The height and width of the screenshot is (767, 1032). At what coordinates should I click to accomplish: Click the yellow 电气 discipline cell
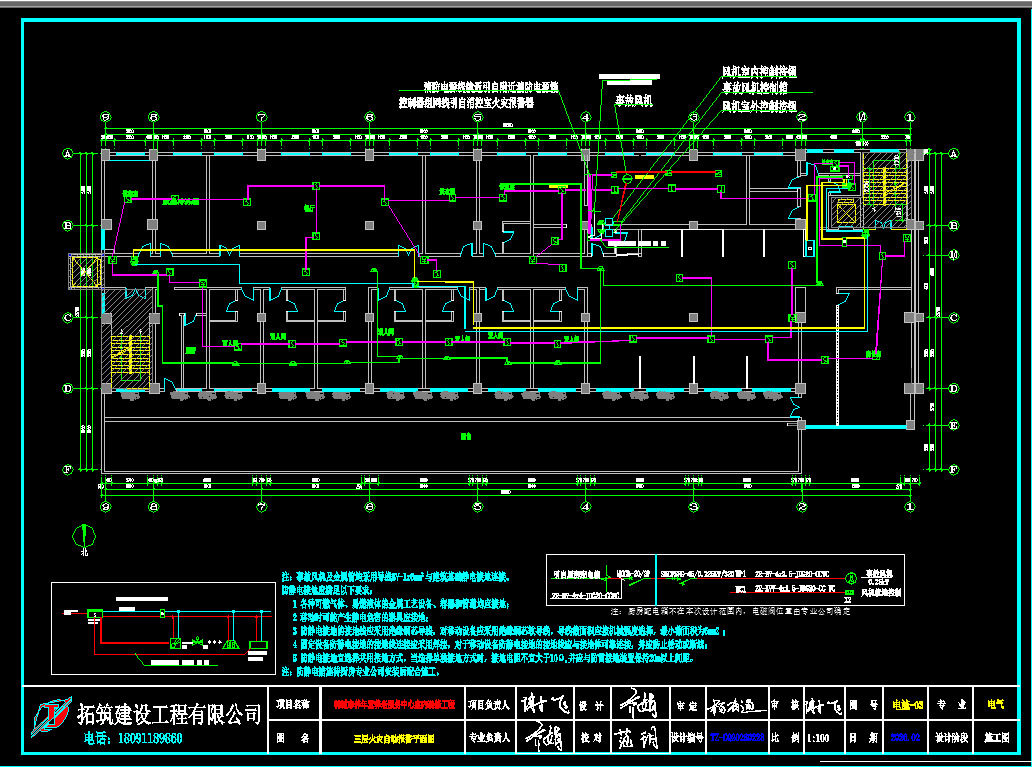click(x=996, y=704)
